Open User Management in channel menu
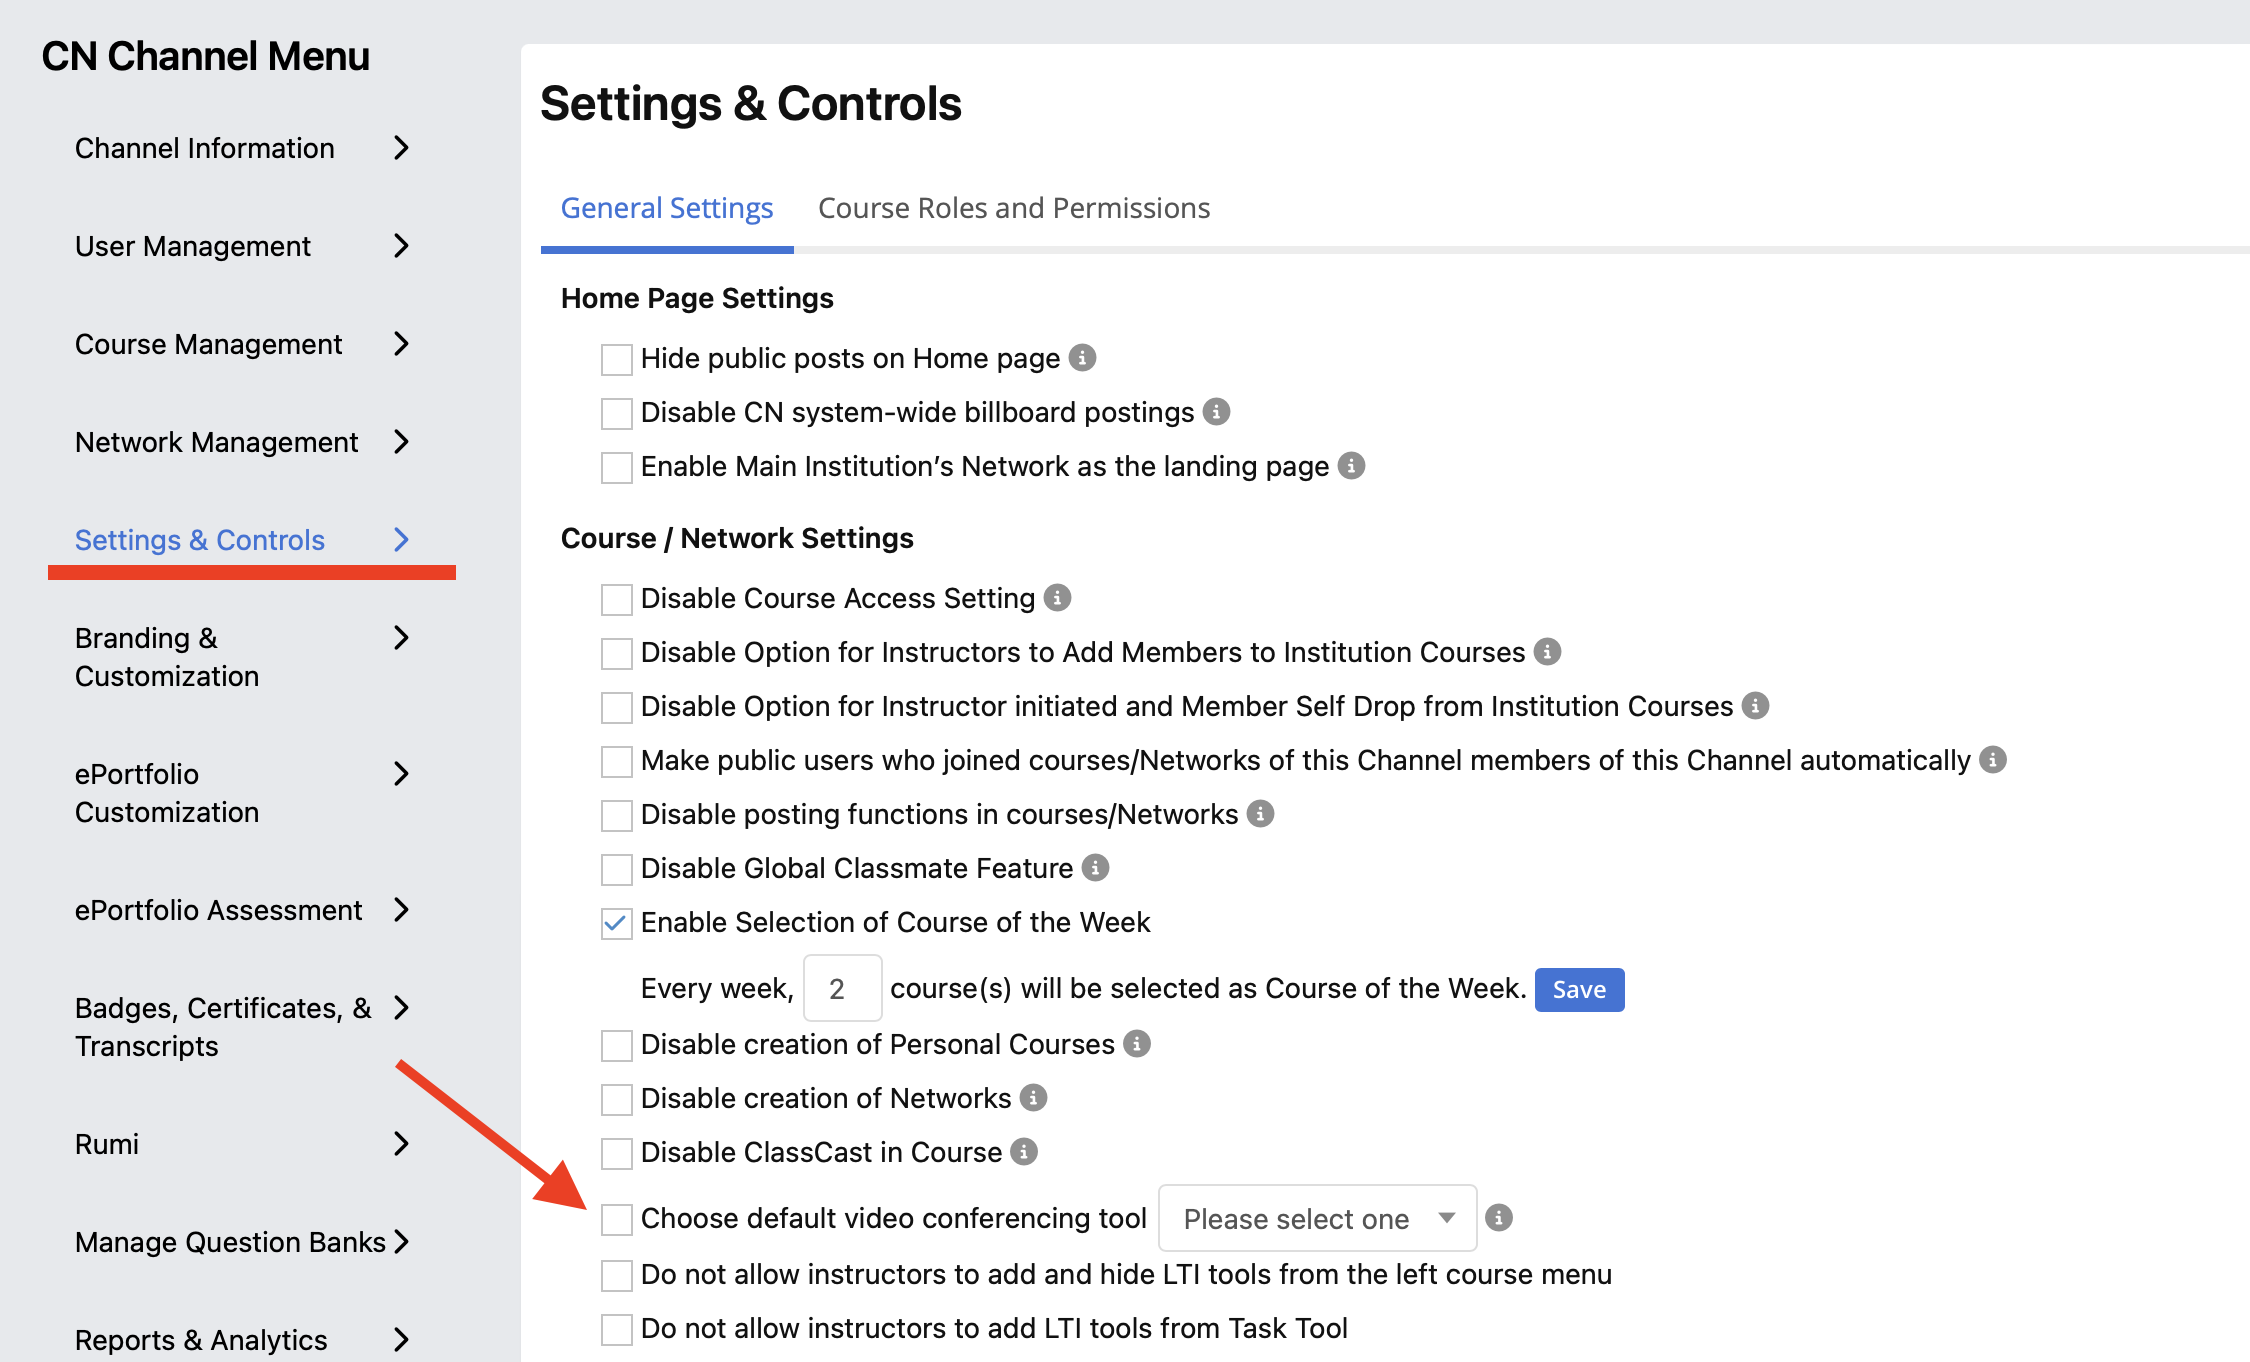This screenshot has width=2250, height=1362. point(193,246)
